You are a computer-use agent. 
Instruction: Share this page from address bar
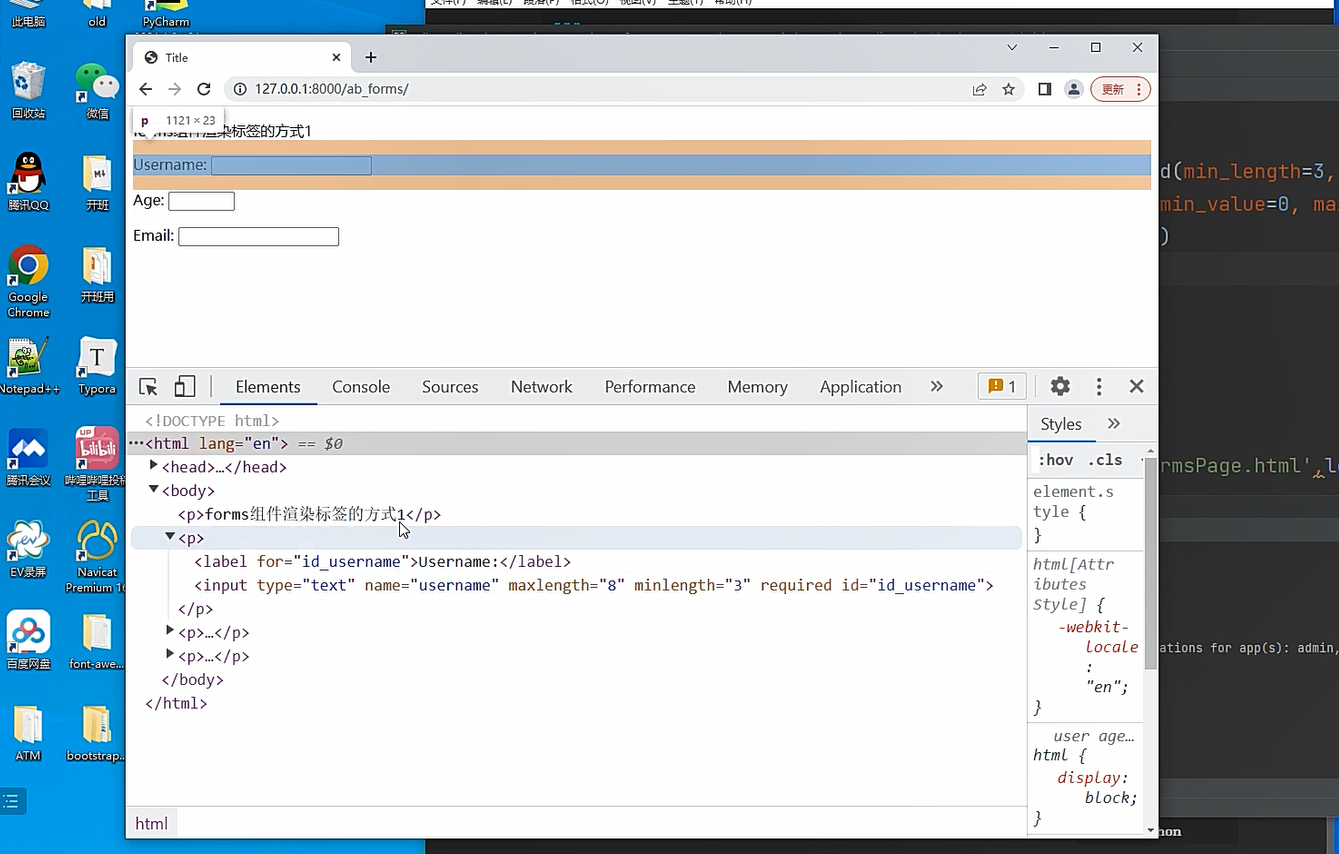(x=980, y=89)
